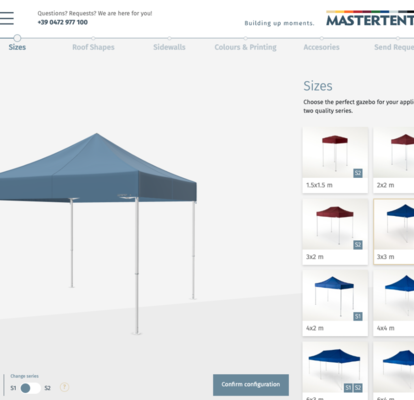Screen dimensions: 414x400
Task: Click the series help question mark icon
Action: 64,387
